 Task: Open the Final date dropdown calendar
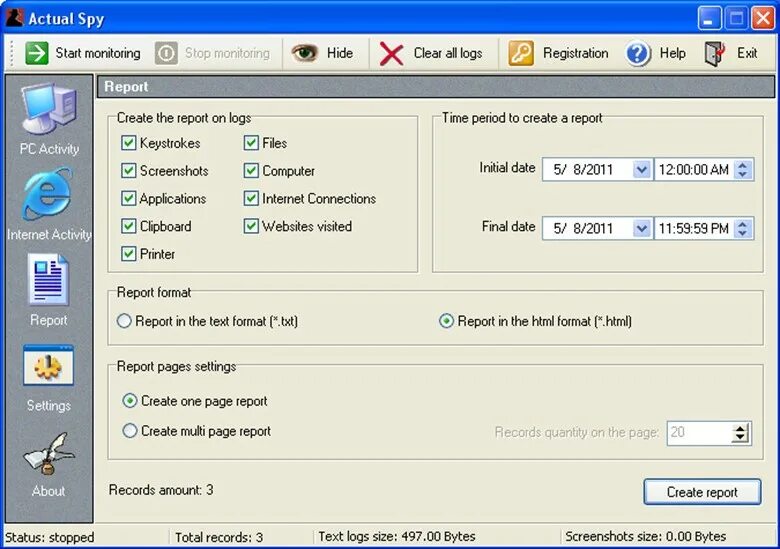point(642,229)
